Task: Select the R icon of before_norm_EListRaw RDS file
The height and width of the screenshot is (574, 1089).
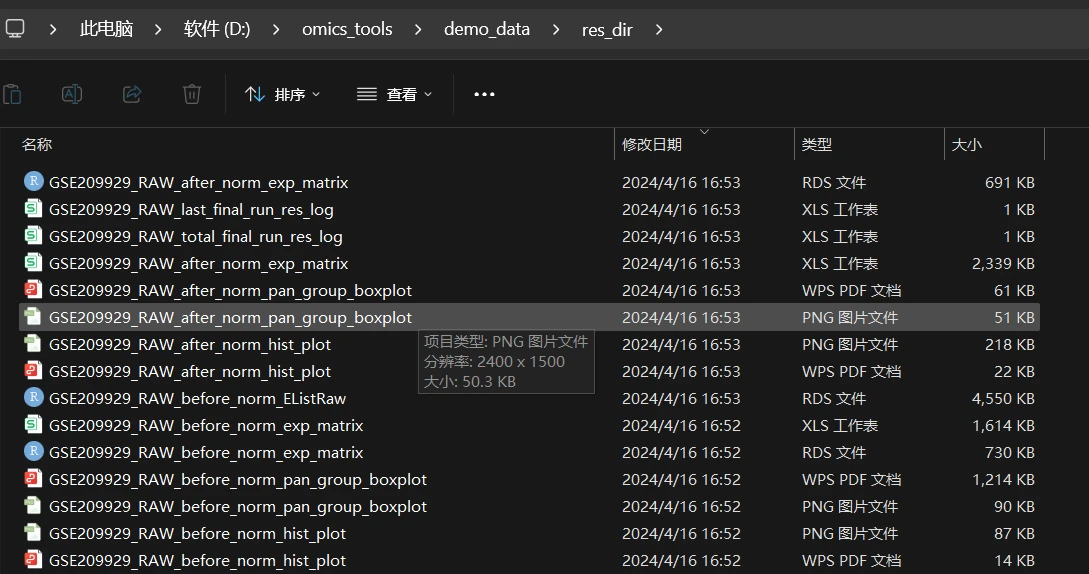Action: pyautogui.click(x=33, y=397)
